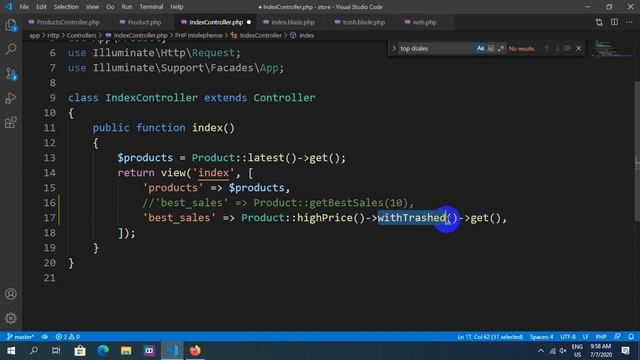This screenshot has height=360, width=640.
Task: Click 'app' in the breadcrumb
Action: coord(35,36)
